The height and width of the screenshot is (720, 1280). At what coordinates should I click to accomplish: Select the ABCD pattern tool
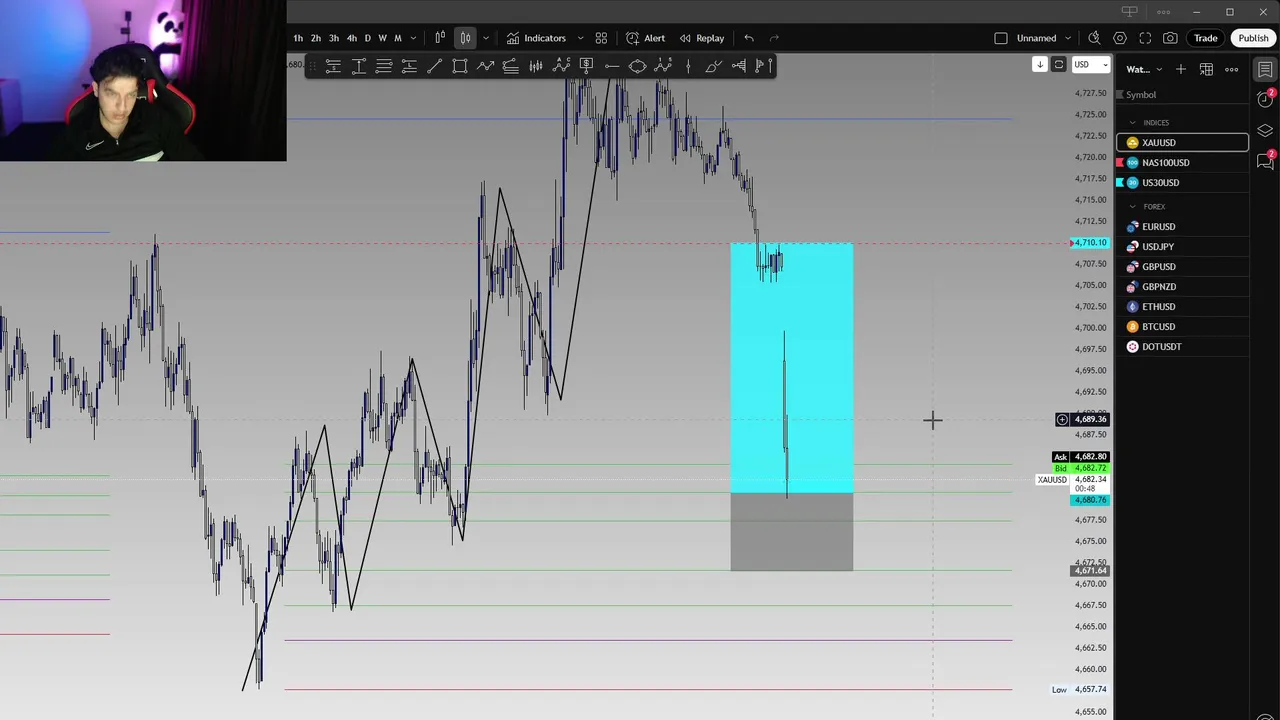tap(561, 66)
